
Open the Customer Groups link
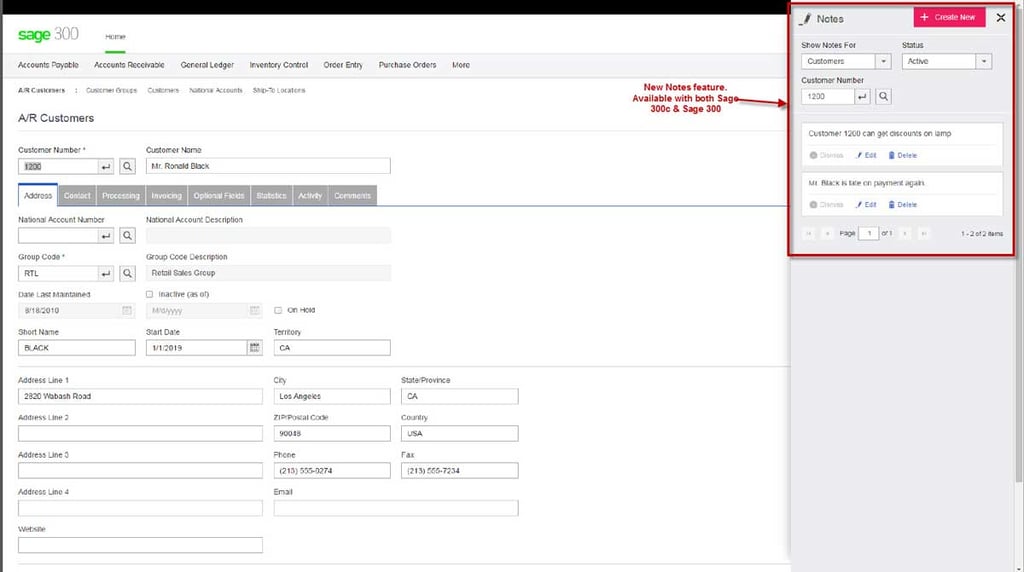point(112,91)
